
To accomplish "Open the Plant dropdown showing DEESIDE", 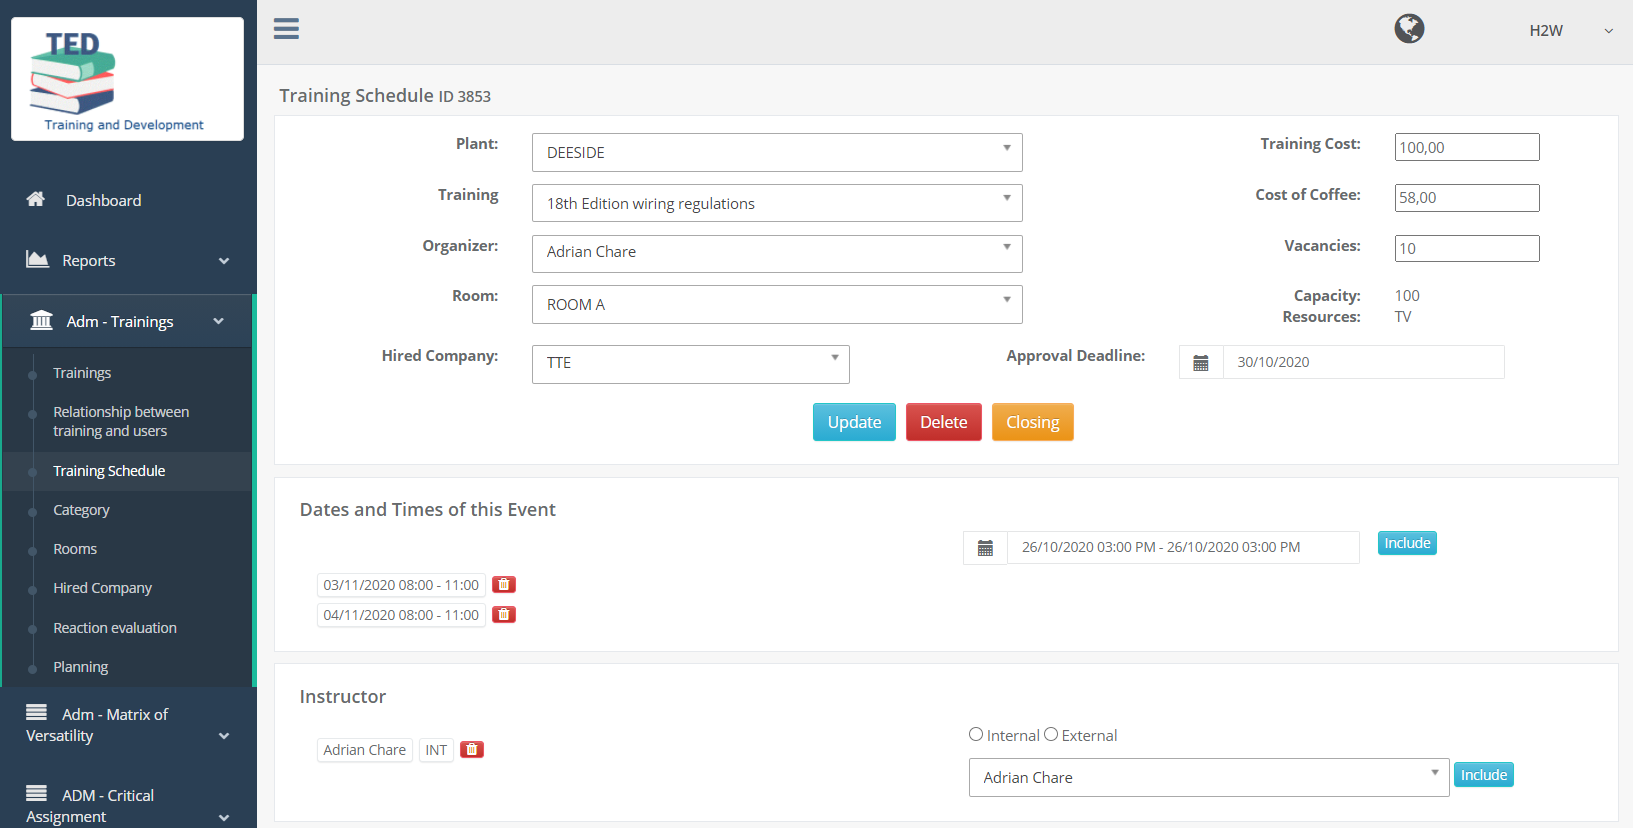I will pyautogui.click(x=776, y=153).
